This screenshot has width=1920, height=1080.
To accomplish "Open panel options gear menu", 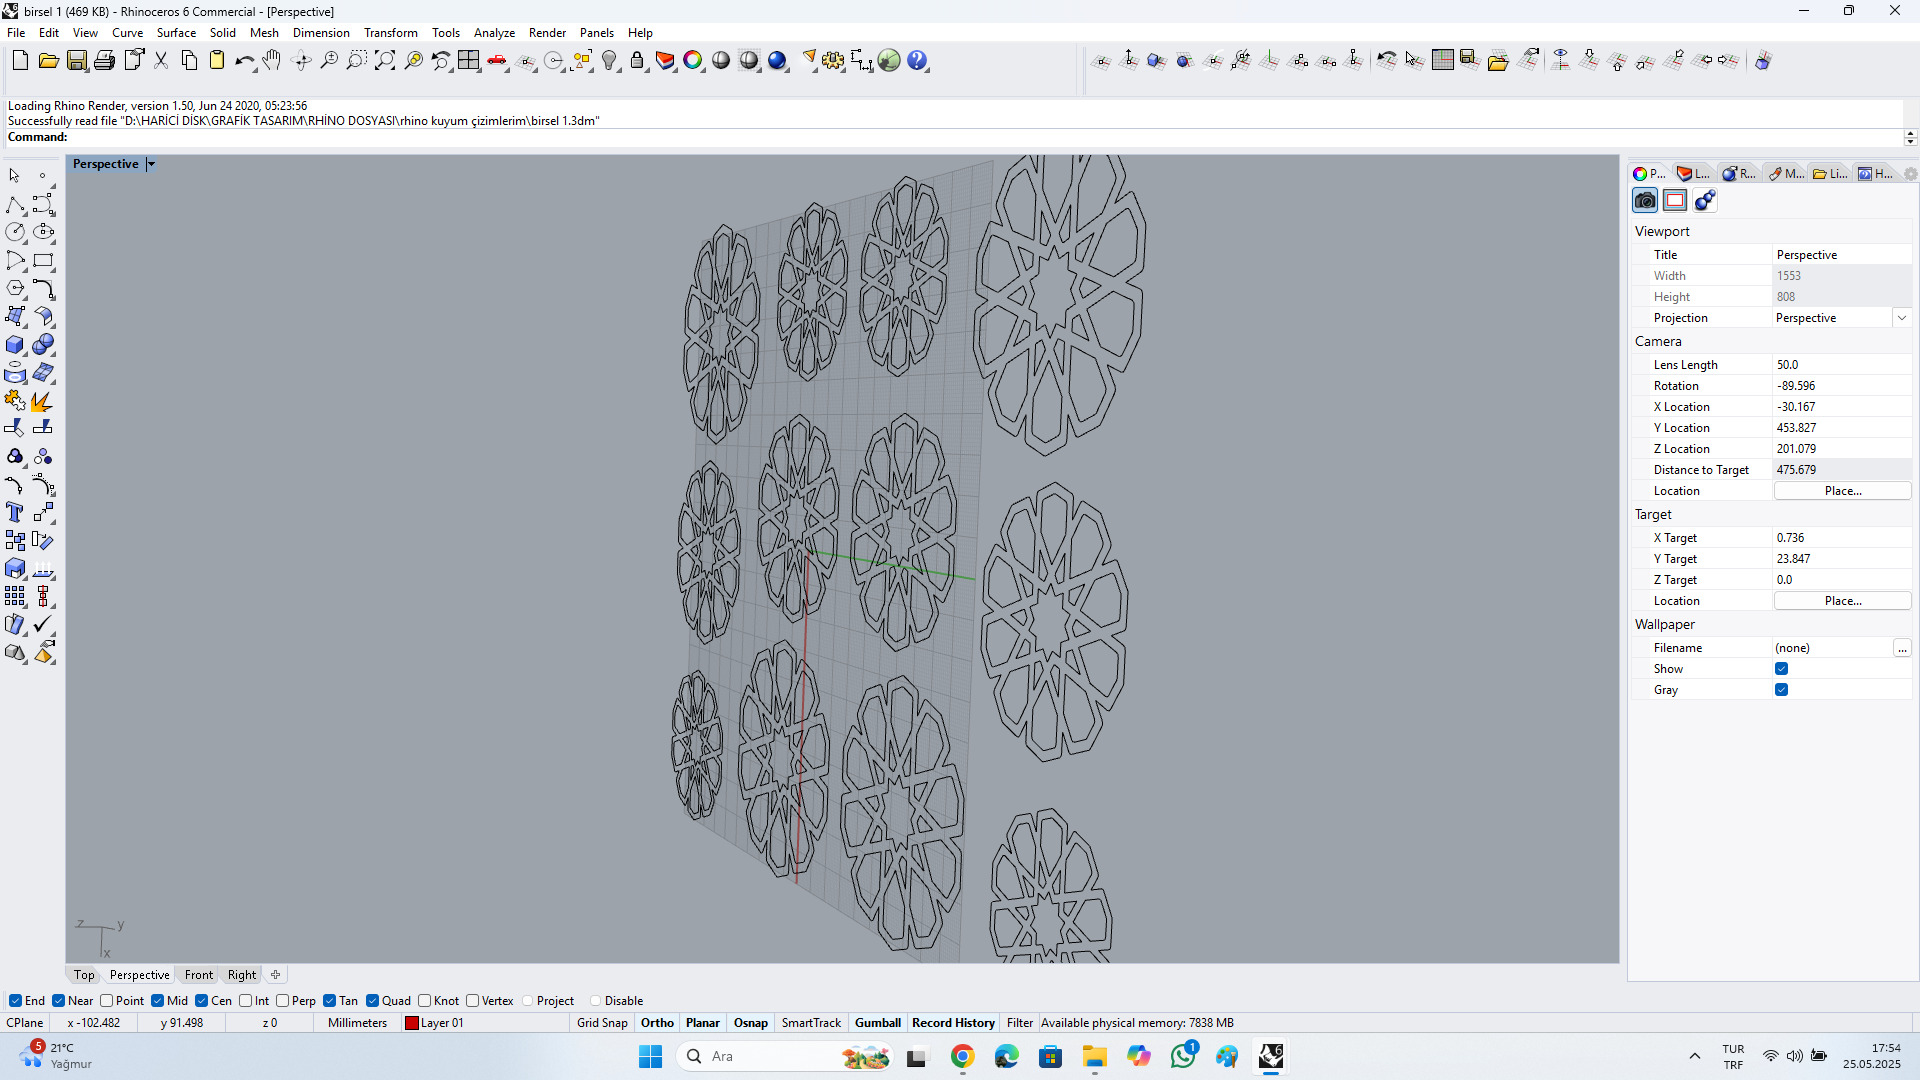I will (1910, 174).
